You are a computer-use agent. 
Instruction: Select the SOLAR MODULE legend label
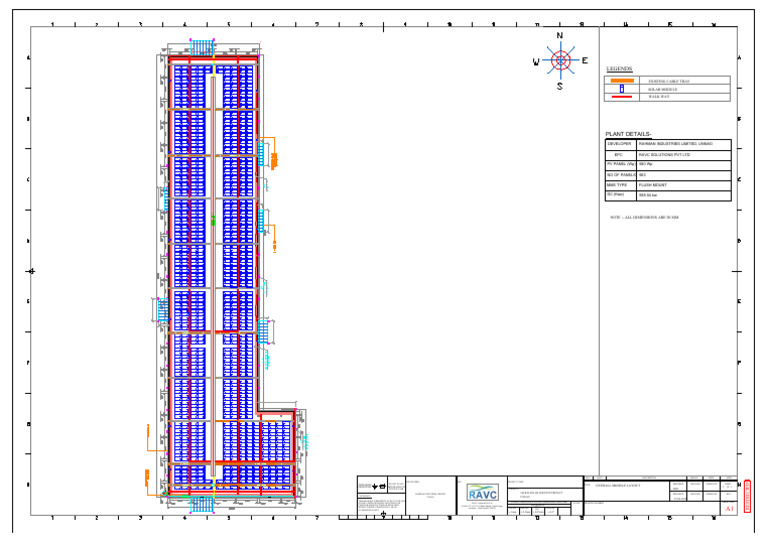662,90
